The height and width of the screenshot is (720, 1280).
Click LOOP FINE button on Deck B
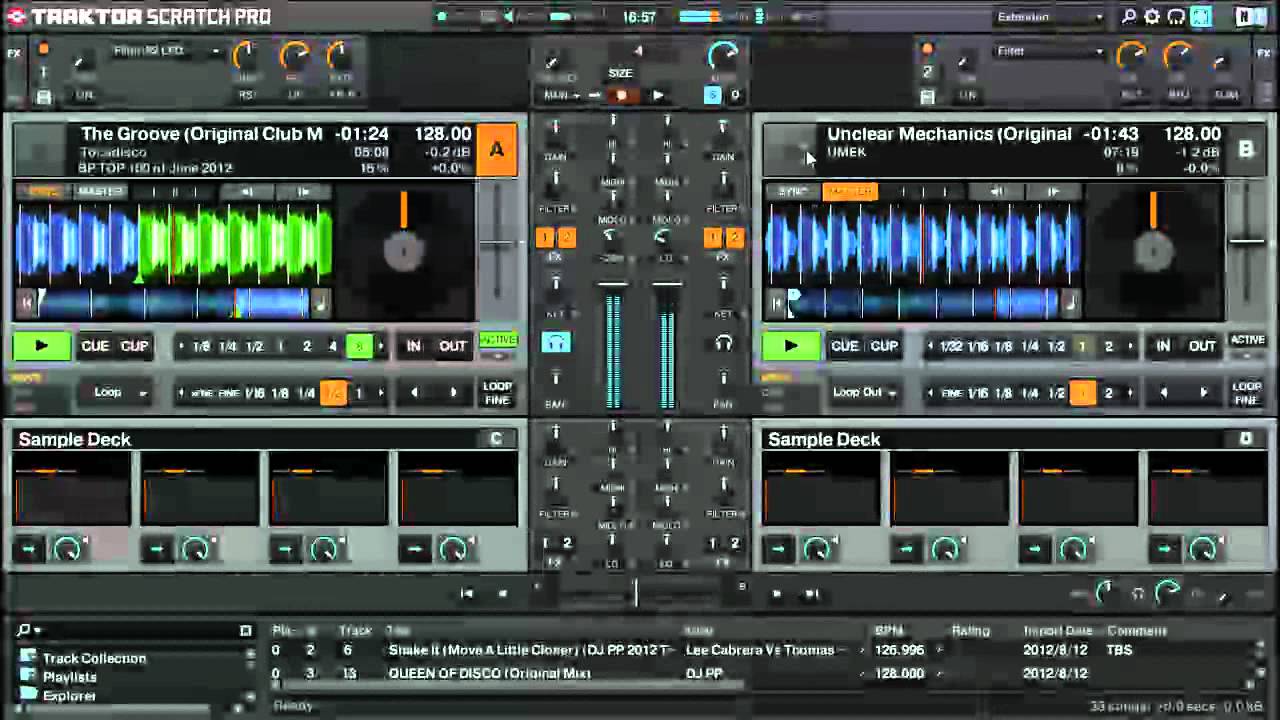tap(1247, 393)
